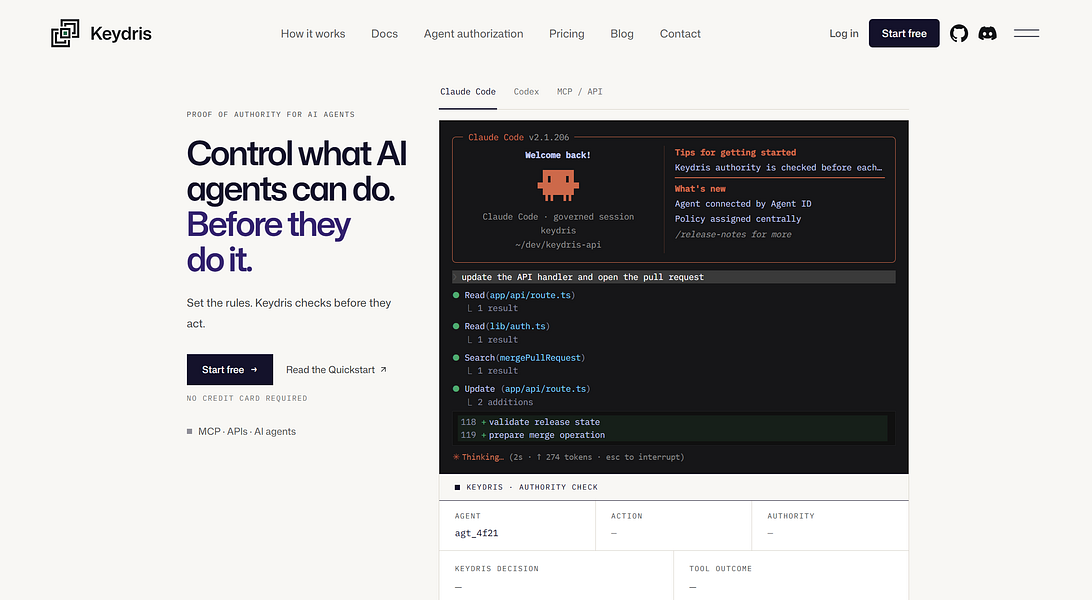
Task: Click the Thinking… status line
Action: [x=568, y=457]
